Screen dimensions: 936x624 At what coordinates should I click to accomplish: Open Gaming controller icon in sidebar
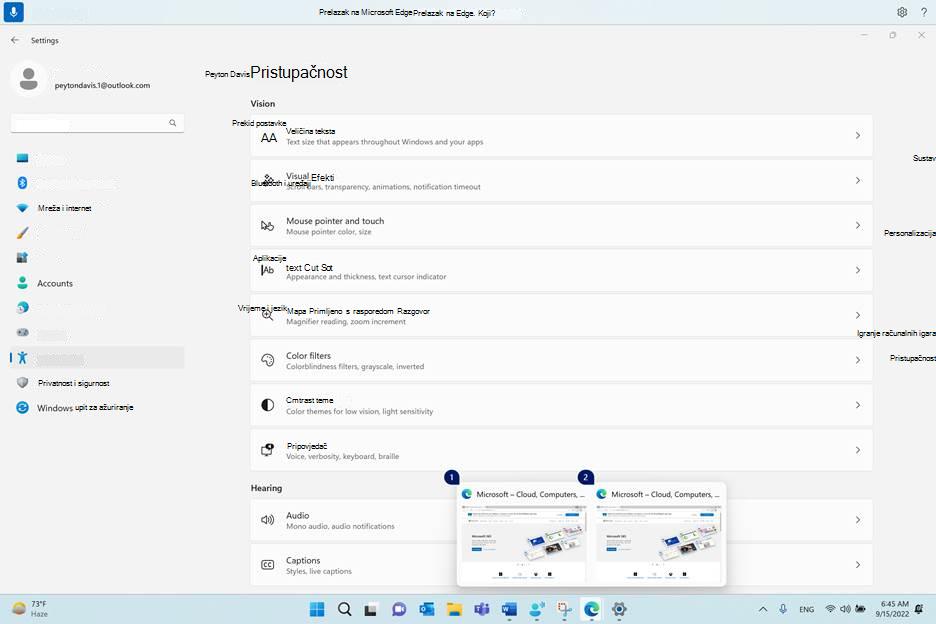click(x=22, y=332)
